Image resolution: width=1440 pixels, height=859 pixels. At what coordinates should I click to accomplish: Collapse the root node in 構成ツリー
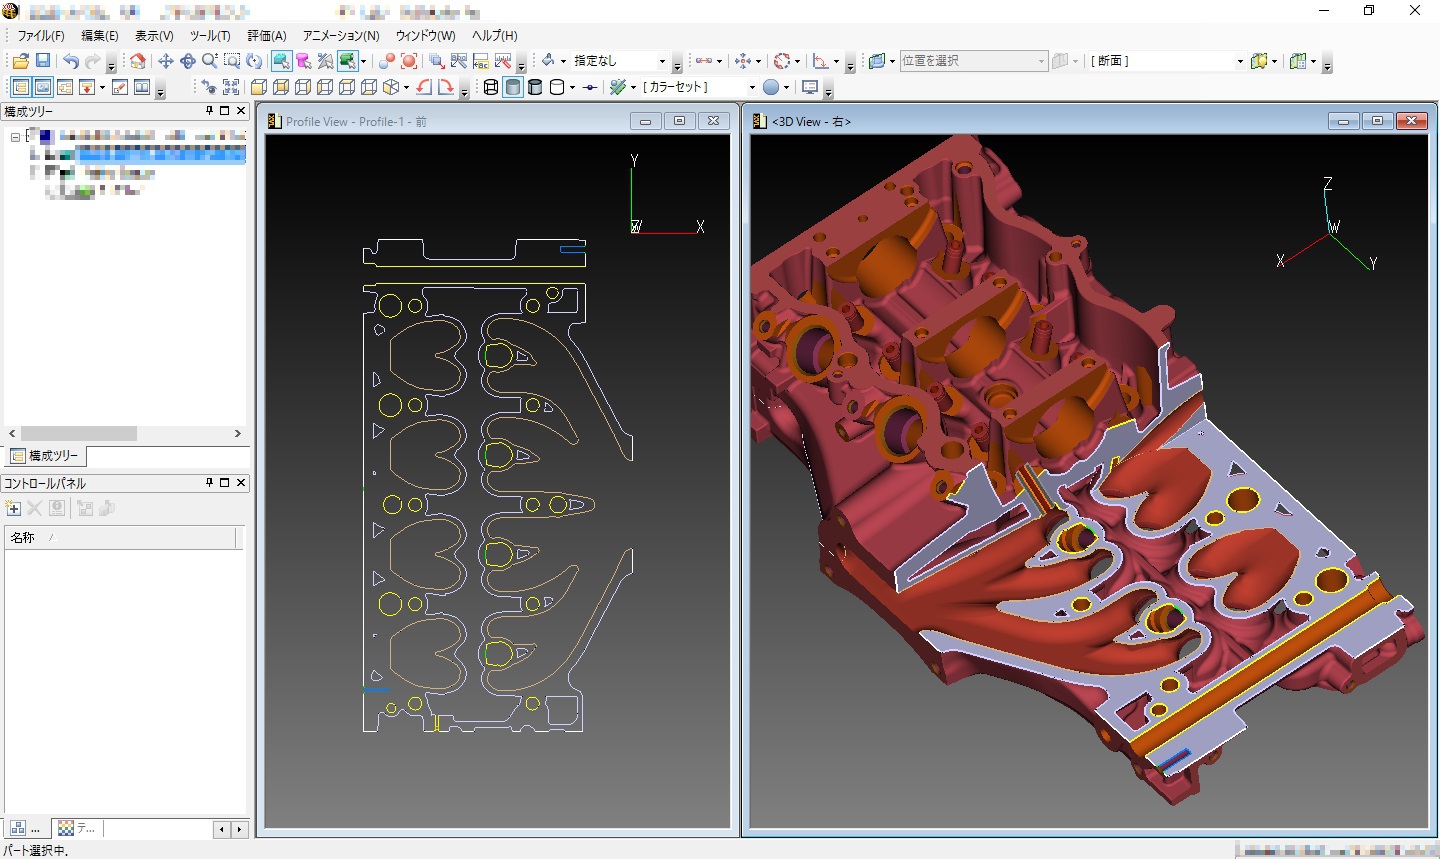pyautogui.click(x=15, y=136)
